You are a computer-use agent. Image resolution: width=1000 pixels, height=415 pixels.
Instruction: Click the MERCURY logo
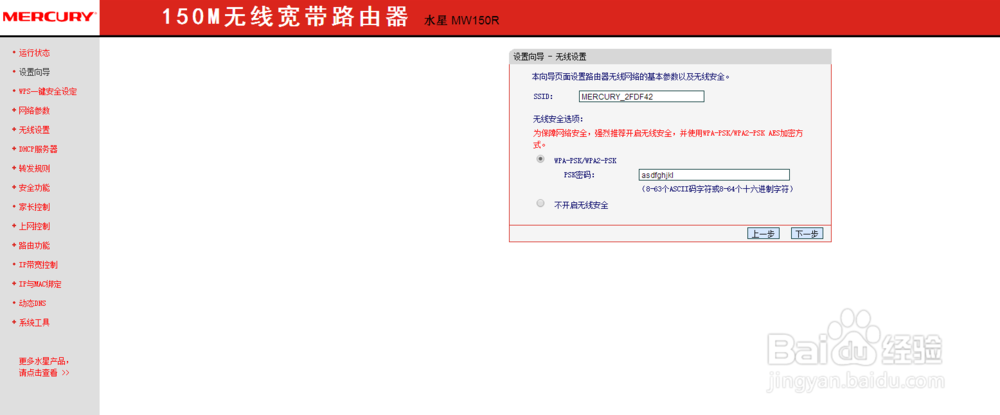click(48, 17)
